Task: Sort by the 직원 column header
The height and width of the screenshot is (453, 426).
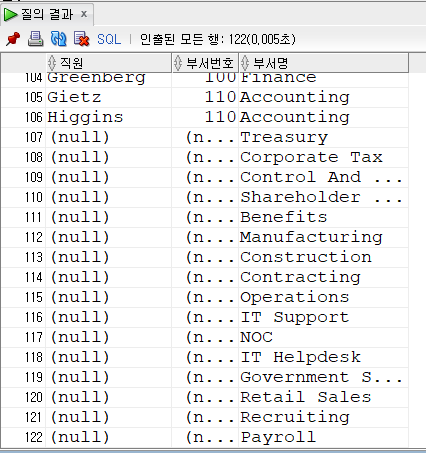Action: pyautogui.click(x=108, y=63)
